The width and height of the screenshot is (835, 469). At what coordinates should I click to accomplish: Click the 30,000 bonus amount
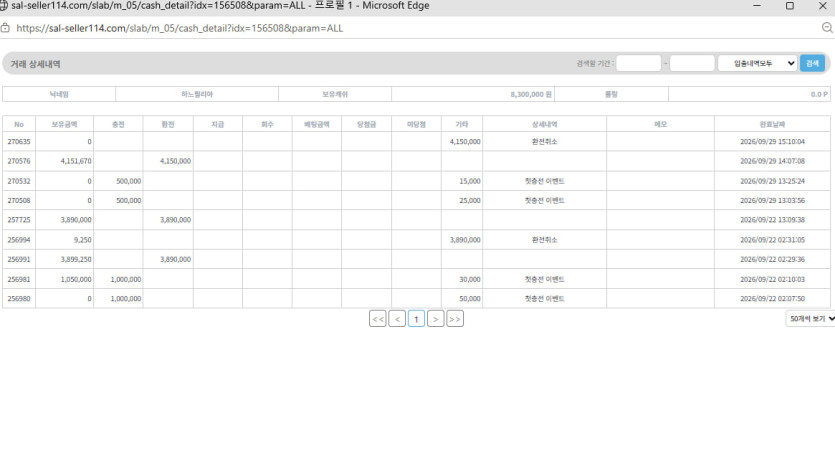pyautogui.click(x=470, y=279)
